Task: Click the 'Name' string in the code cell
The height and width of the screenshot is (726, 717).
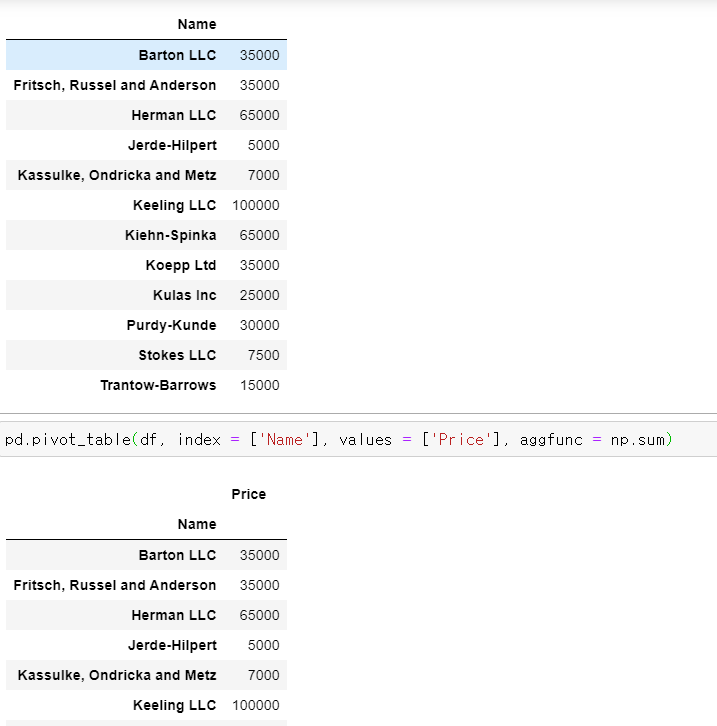Action: 285,439
